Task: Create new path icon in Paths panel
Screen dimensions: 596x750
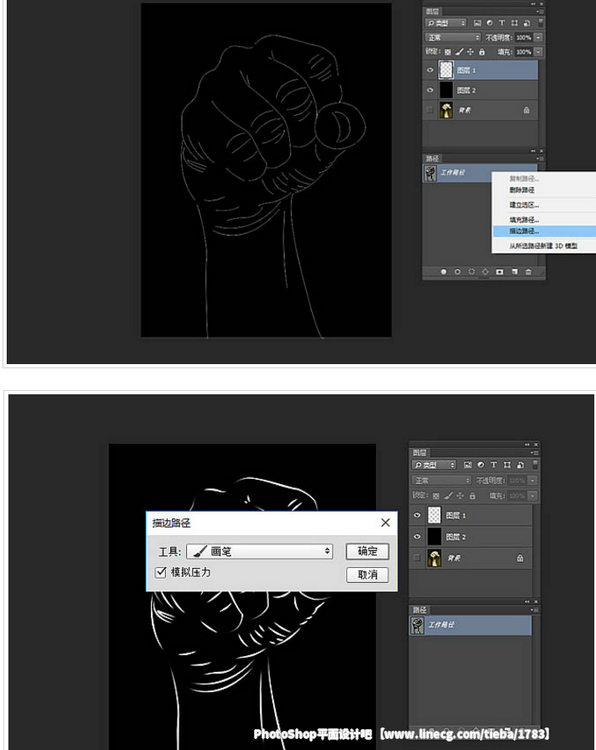Action: click(x=515, y=272)
